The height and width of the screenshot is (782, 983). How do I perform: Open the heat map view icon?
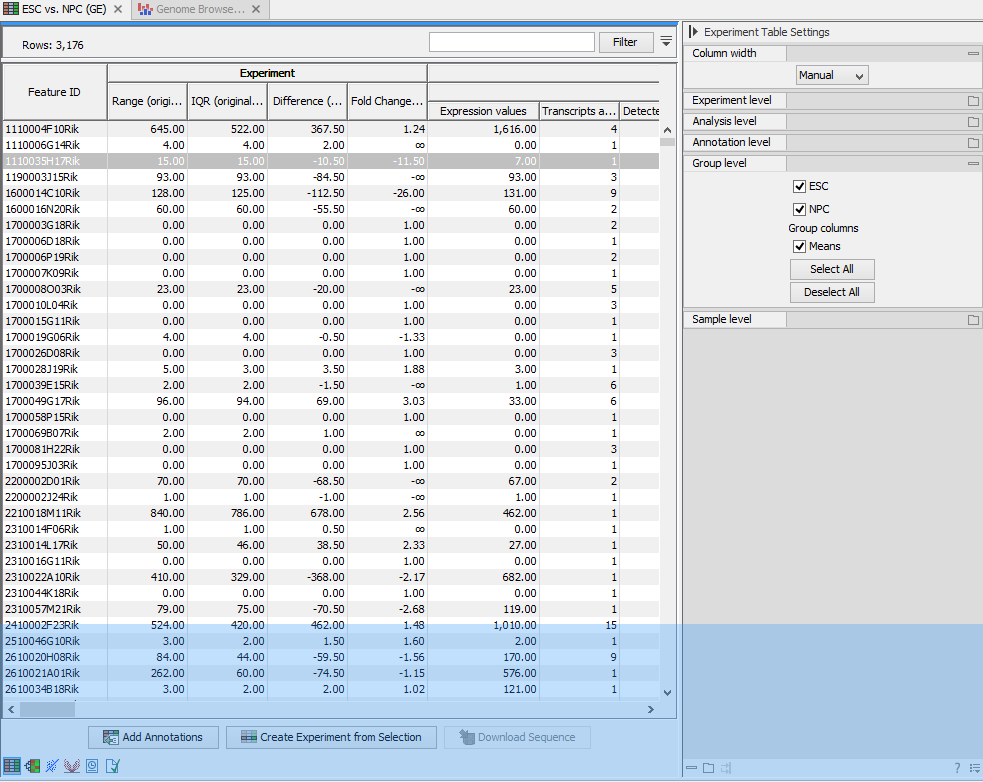click(32, 766)
